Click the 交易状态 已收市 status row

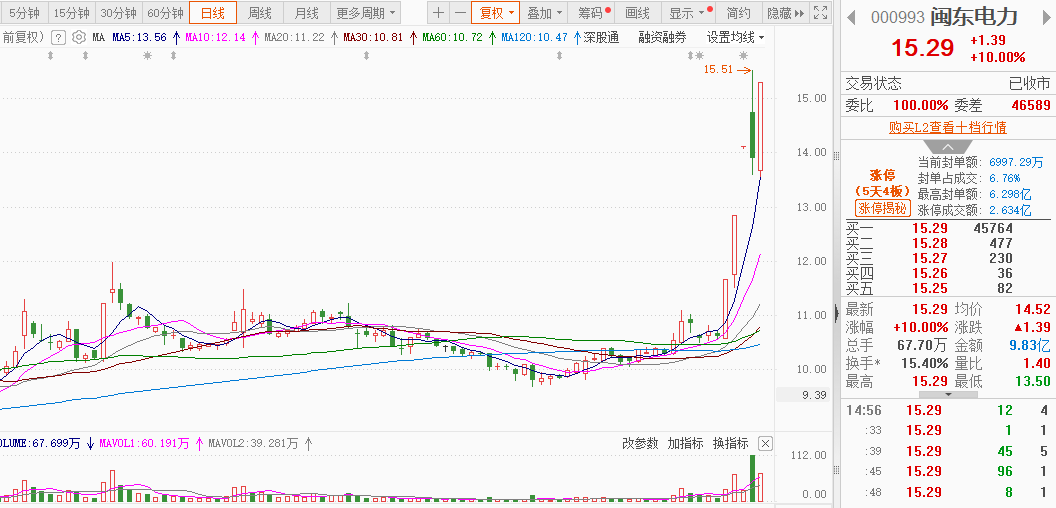point(948,84)
